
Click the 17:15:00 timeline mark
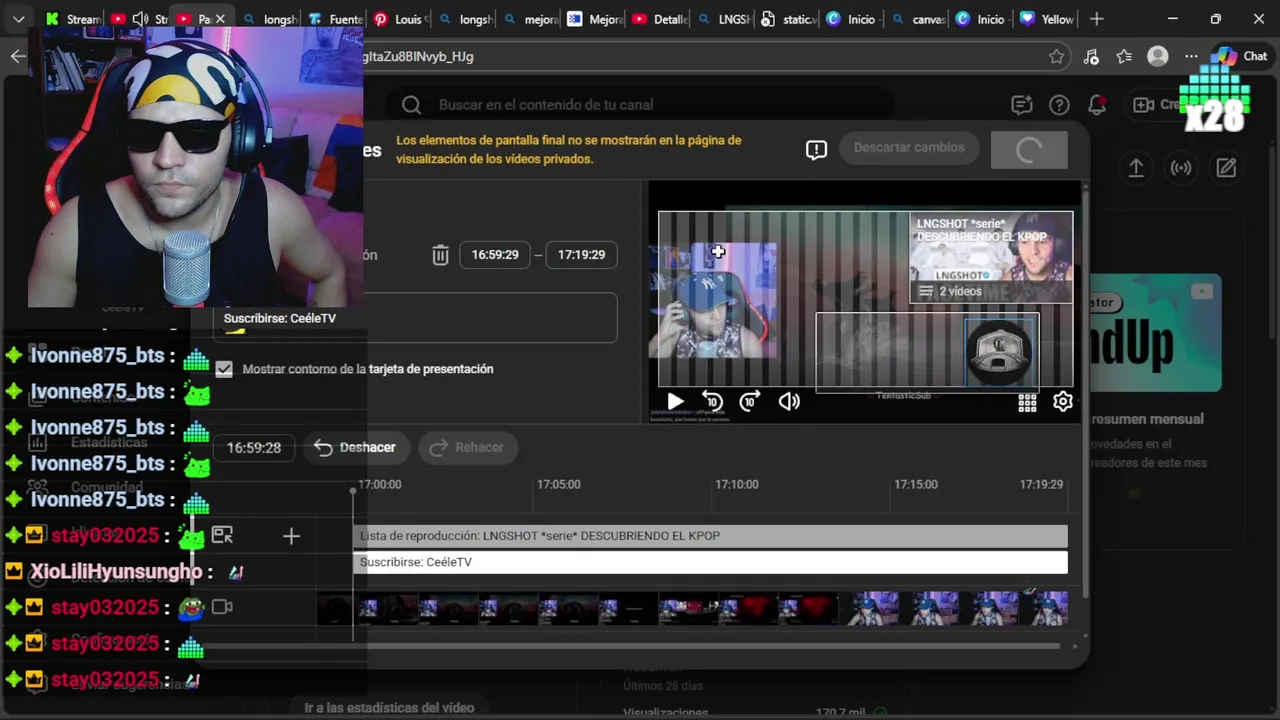click(x=916, y=485)
